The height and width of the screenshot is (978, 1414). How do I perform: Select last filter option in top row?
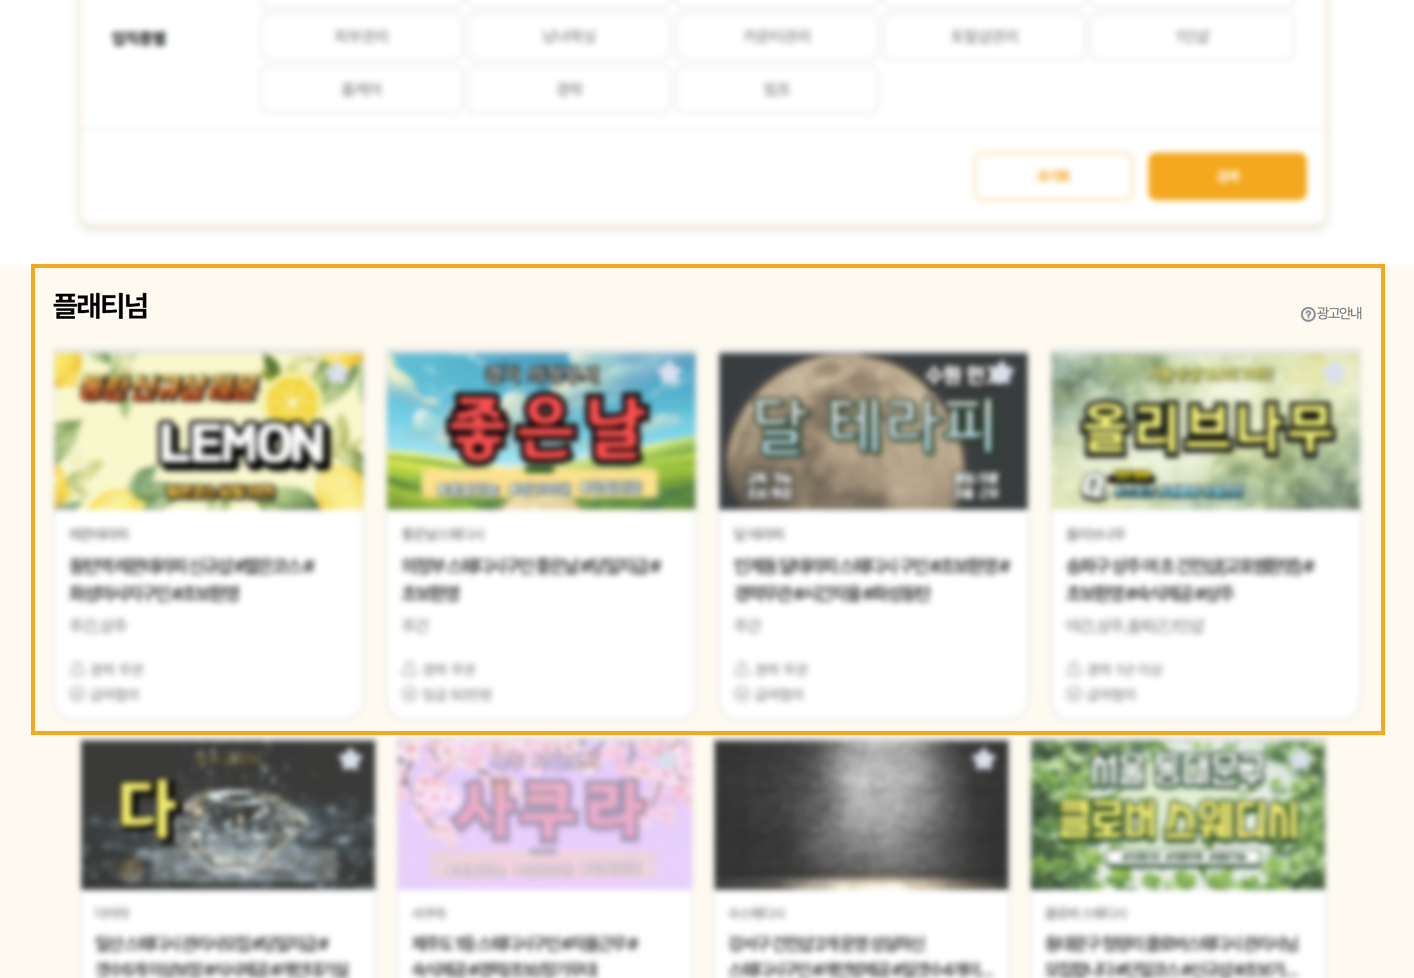[1192, 37]
